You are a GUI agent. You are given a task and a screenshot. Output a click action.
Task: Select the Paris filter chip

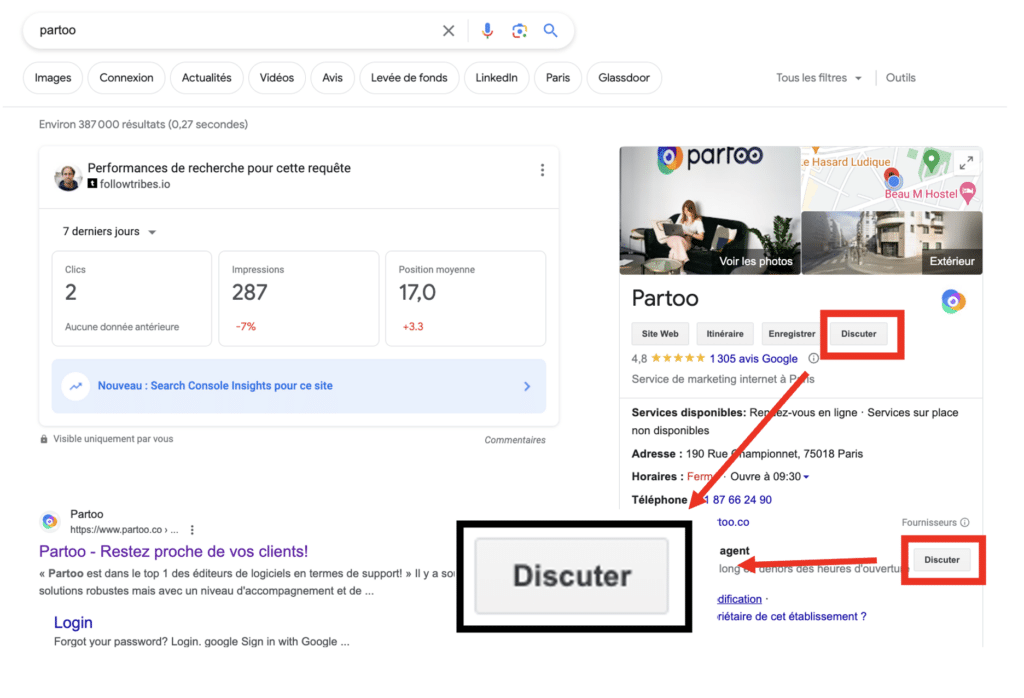click(558, 78)
